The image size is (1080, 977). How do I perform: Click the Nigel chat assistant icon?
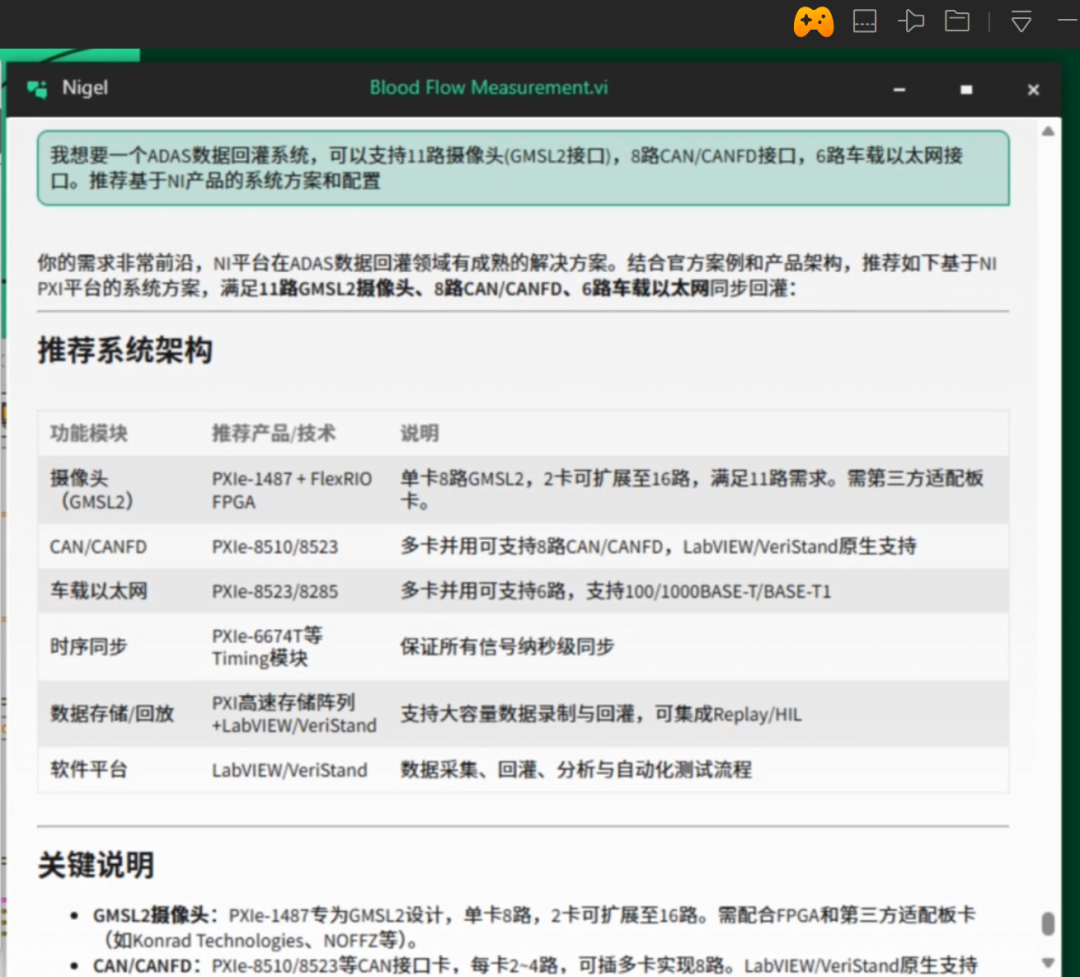click(x=37, y=89)
